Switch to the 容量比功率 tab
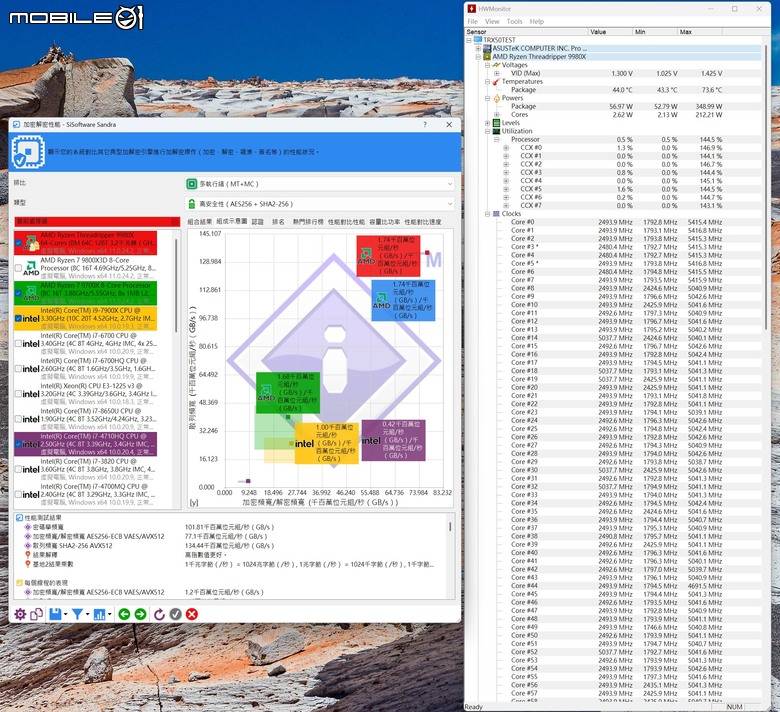 (385, 222)
